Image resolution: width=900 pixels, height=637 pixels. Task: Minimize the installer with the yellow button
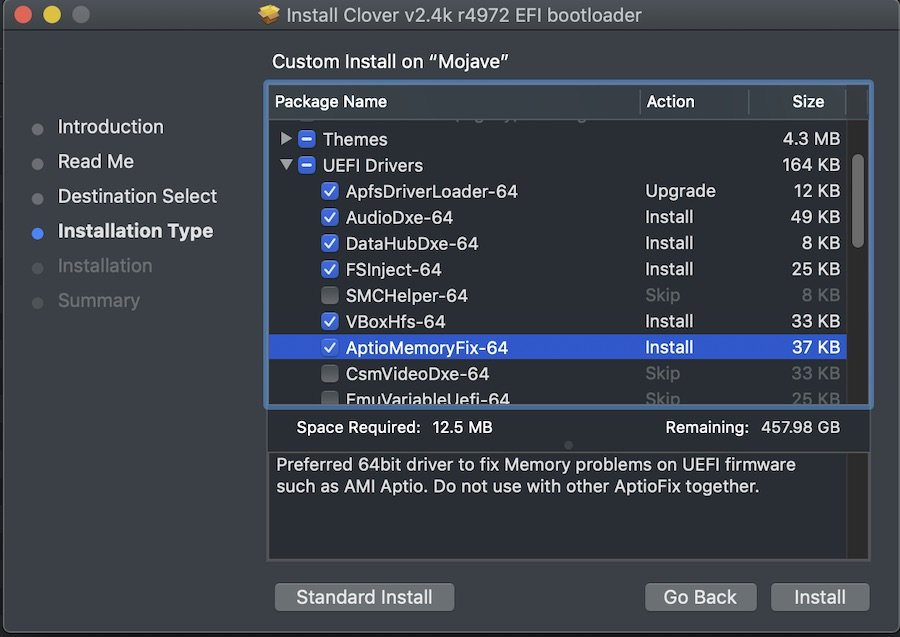(52, 14)
